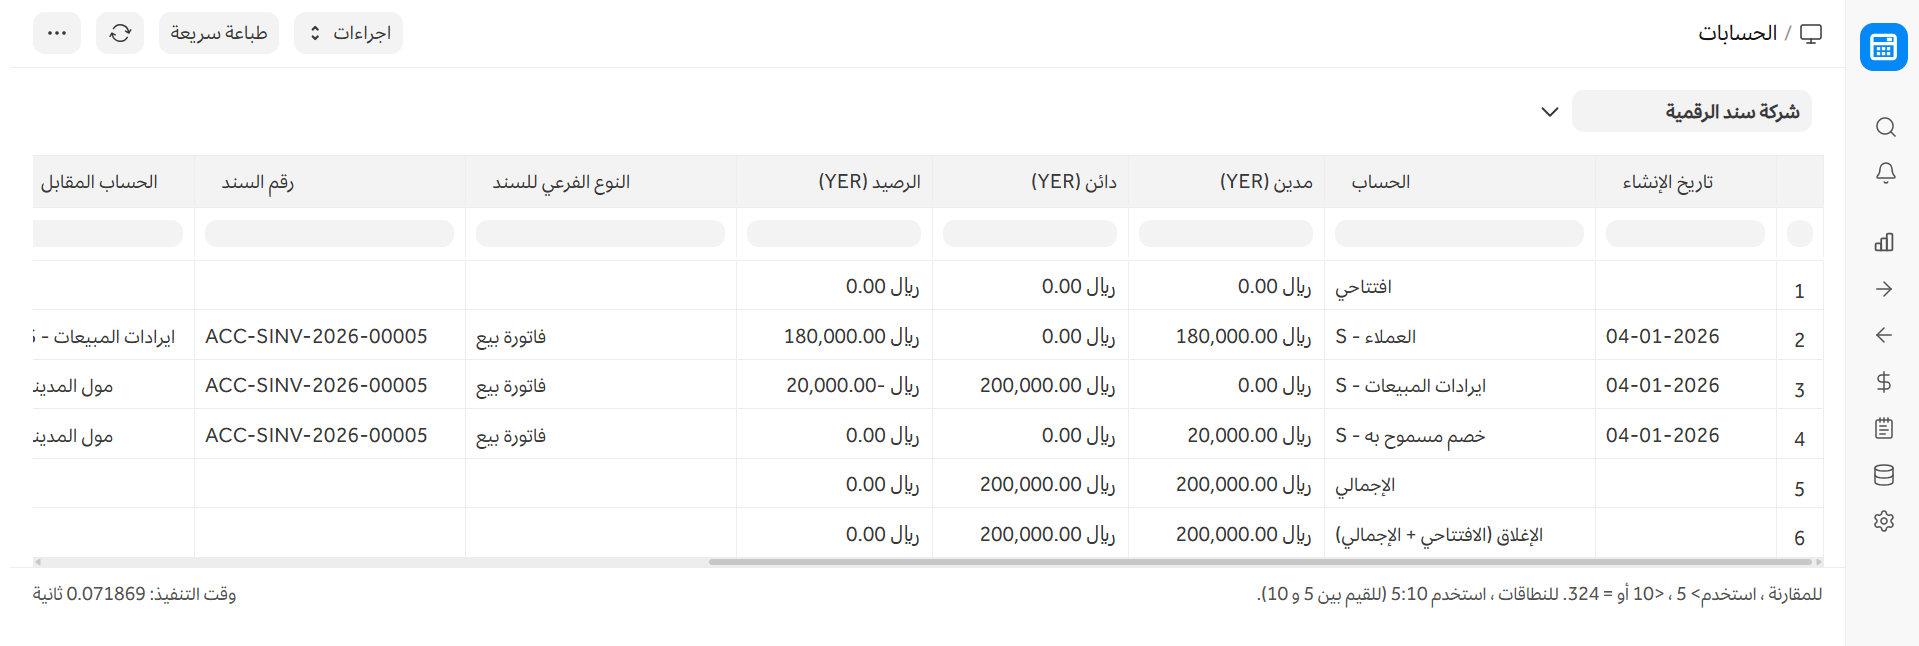The image size is (1919, 646).
Task: Click the search magnifier icon in sidebar
Action: tap(1885, 127)
